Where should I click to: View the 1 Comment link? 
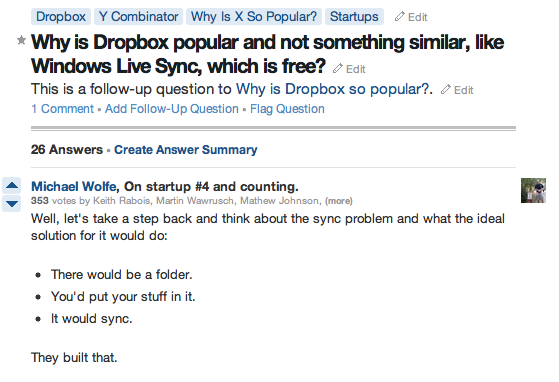[x=62, y=109]
